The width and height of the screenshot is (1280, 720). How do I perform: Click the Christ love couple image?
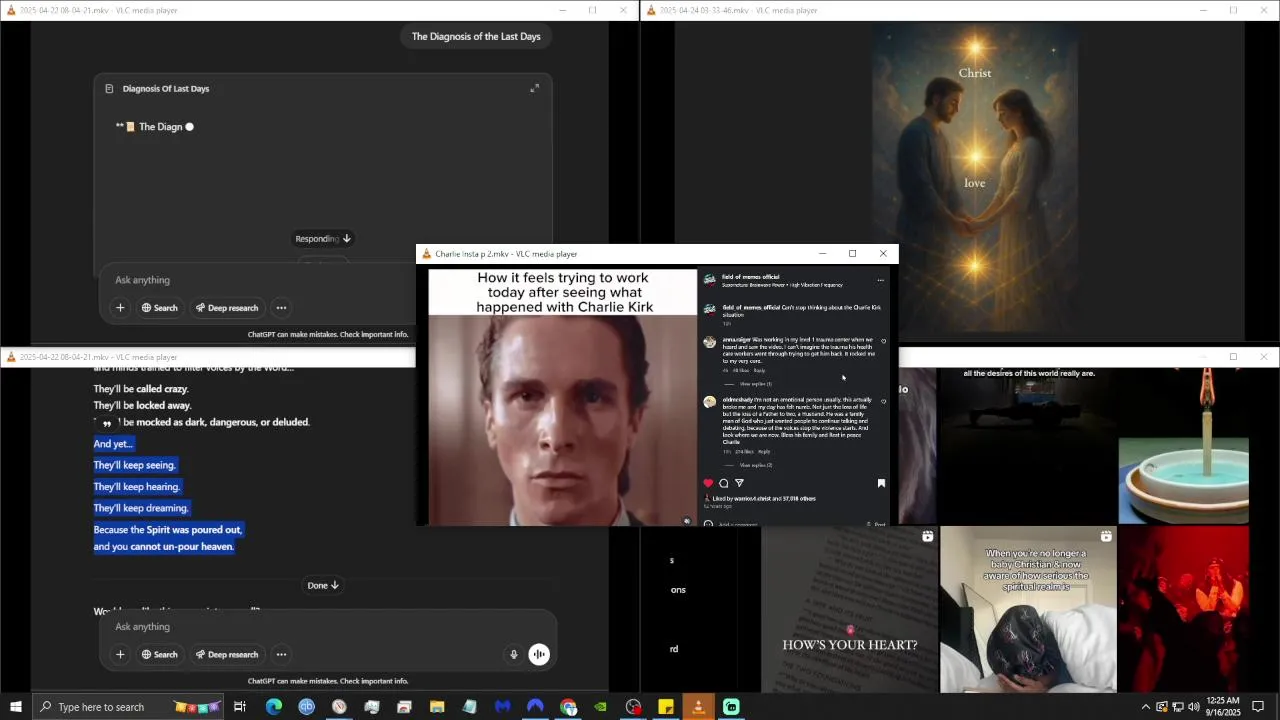[975, 180]
